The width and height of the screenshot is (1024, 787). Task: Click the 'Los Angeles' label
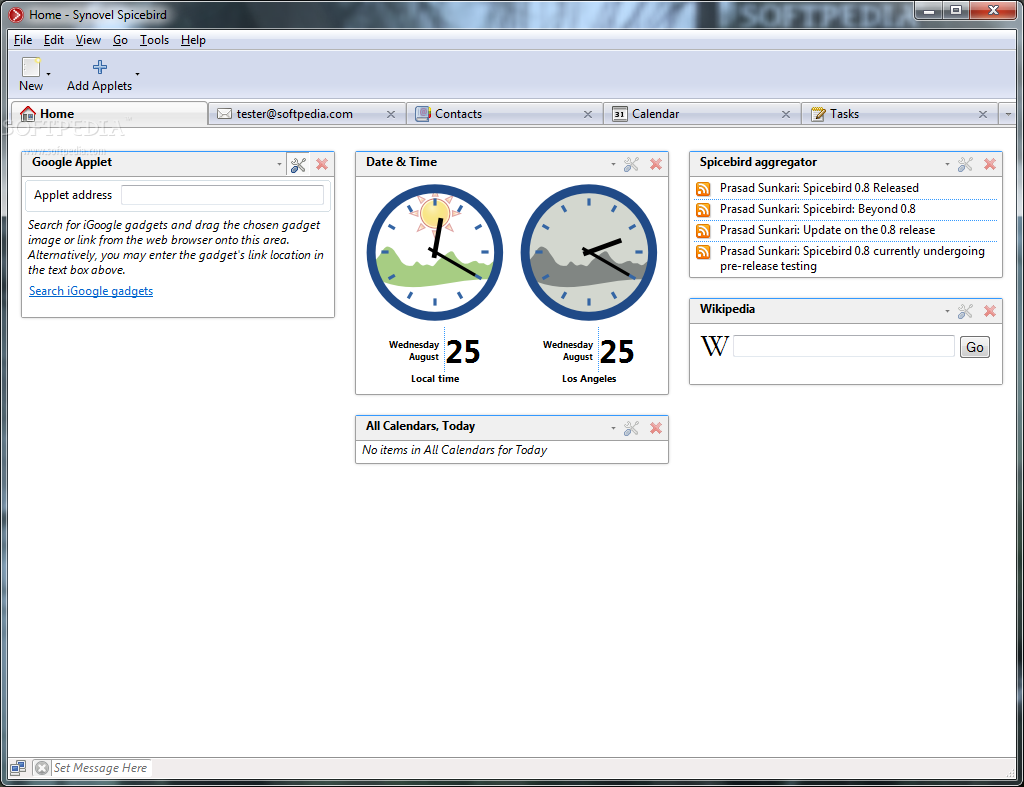pyautogui.click(x=589, y=379)
